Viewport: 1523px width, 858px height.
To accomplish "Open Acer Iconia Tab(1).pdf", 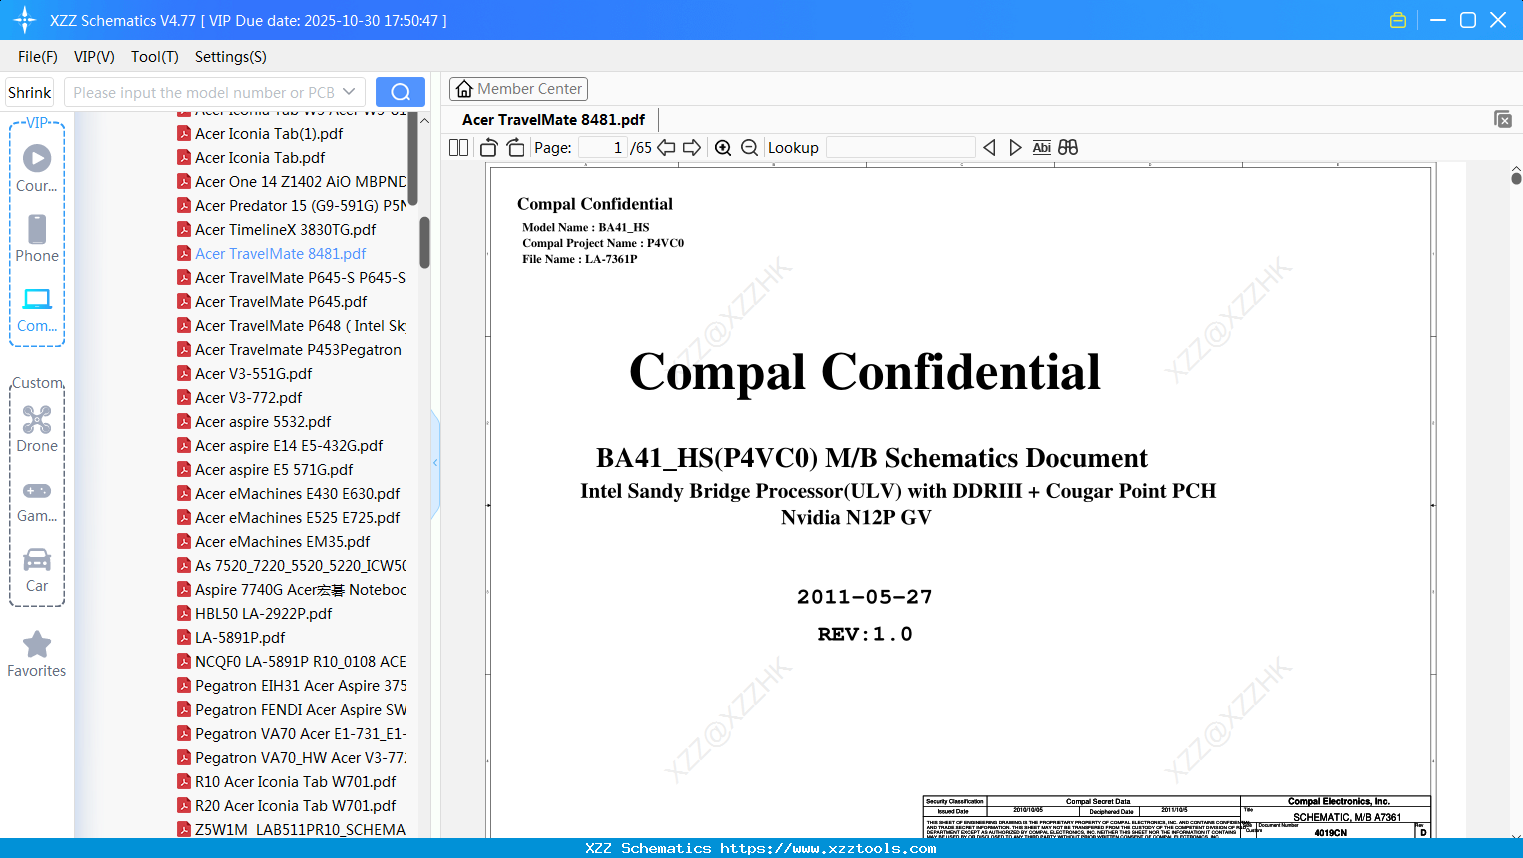I will pyautogui.click(x=269, y=134).
